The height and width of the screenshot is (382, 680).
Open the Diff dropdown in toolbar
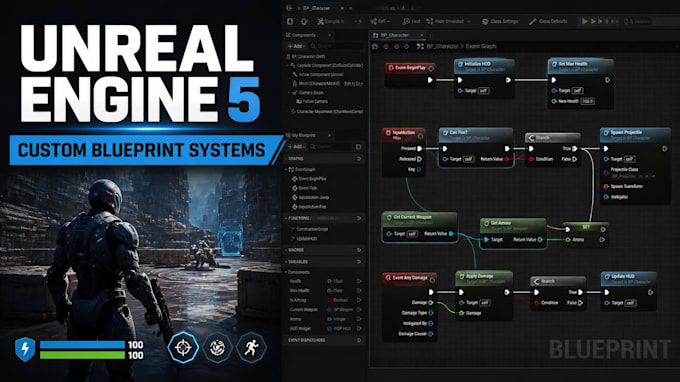tap(380, 21)
